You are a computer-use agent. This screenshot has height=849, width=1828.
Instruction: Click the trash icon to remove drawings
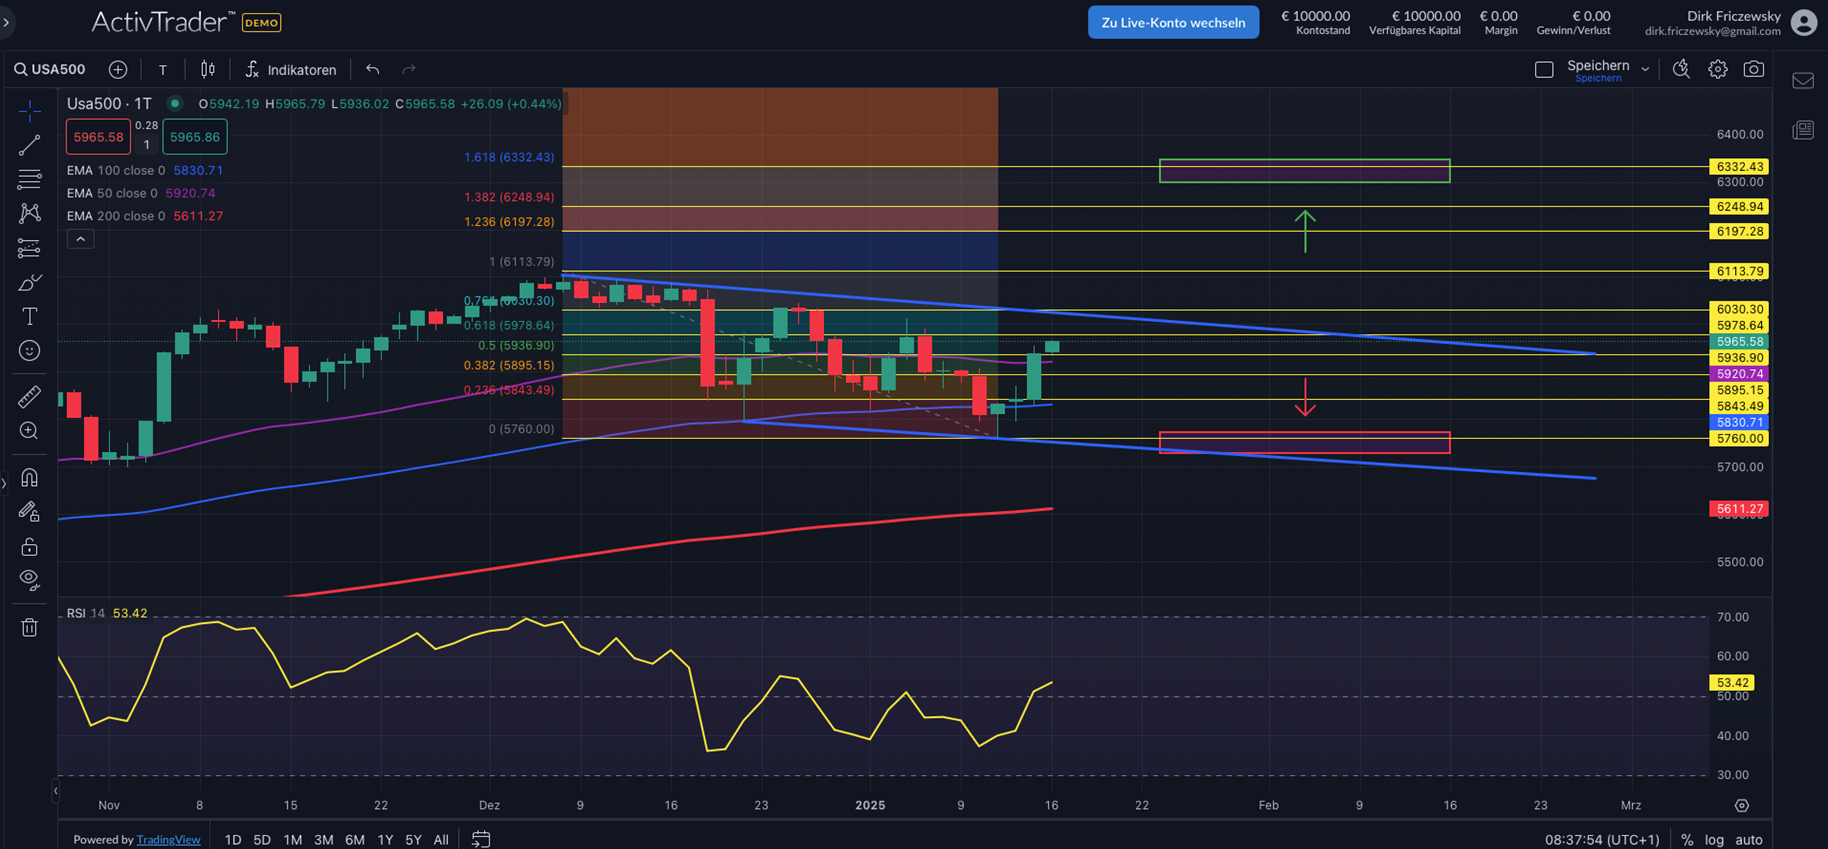[29, 628]
